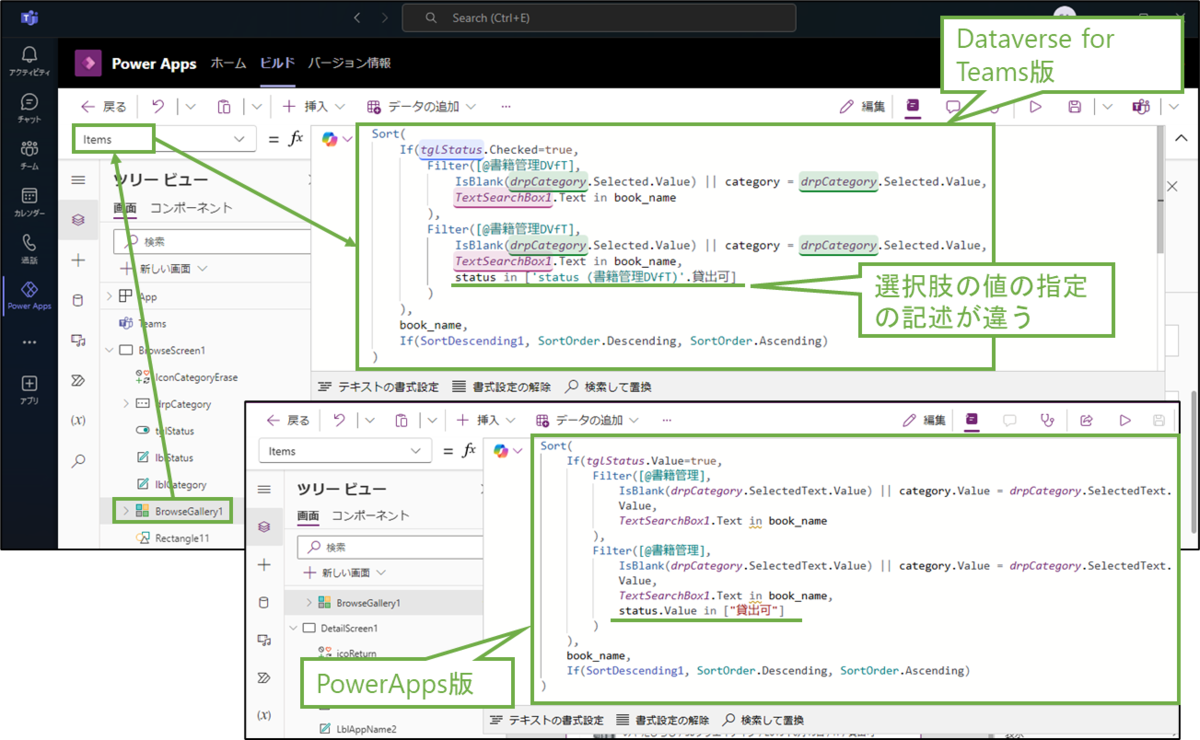
Task: Switch to バージョン情報 tab
Action: pos(349,63)
